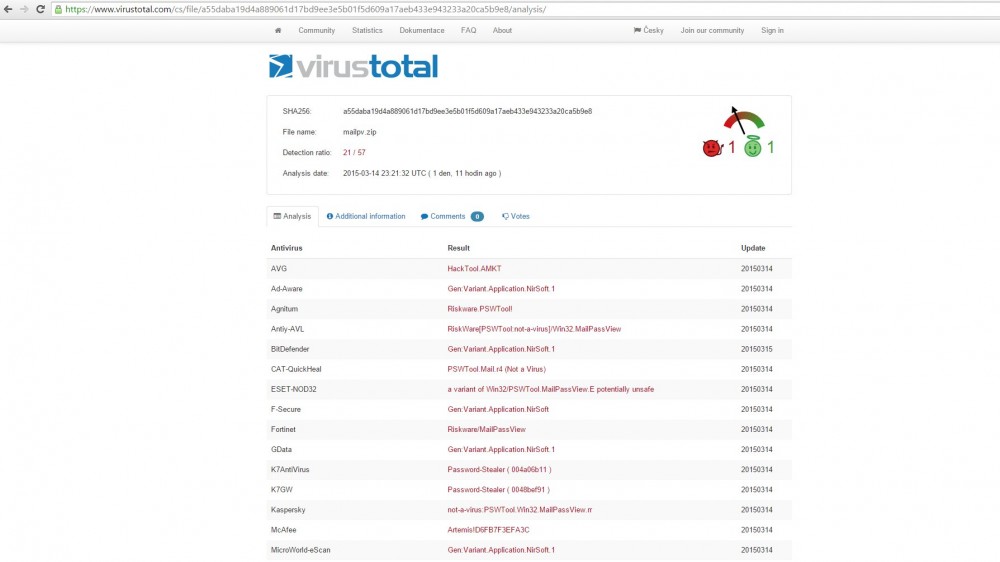Click the Join our community link

coord(712,31)
